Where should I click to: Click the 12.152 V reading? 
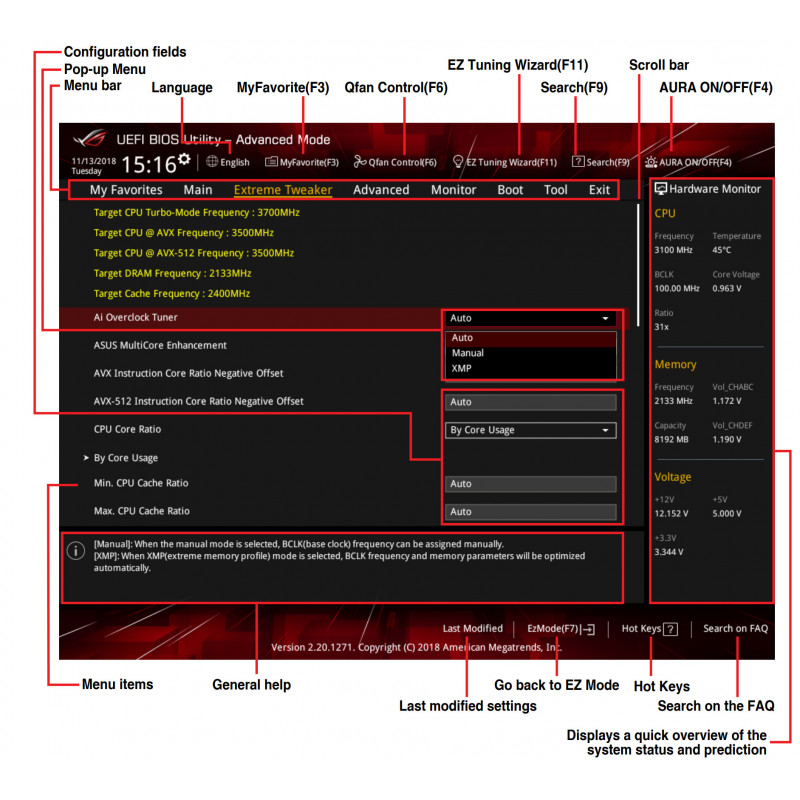pos(671,513)
